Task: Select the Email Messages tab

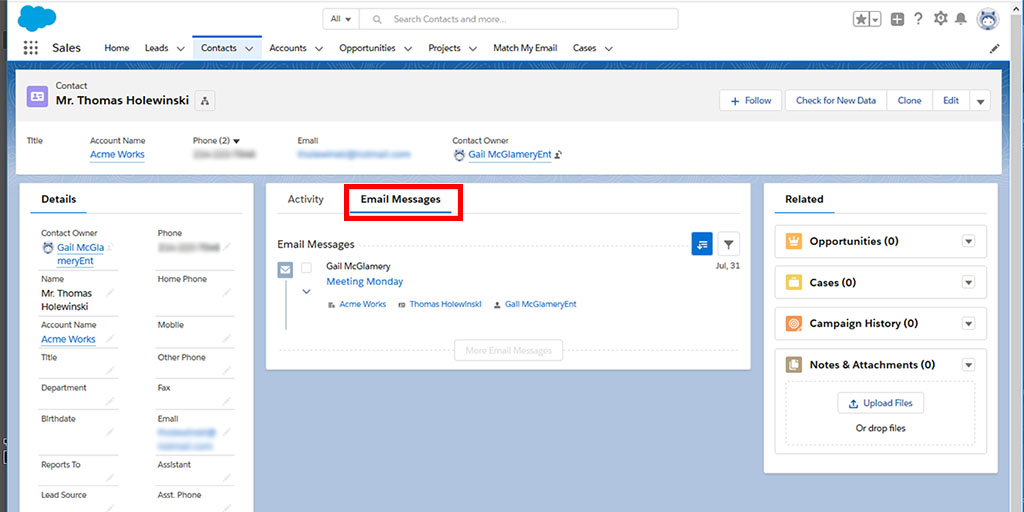Action: [x=401, y=199]
